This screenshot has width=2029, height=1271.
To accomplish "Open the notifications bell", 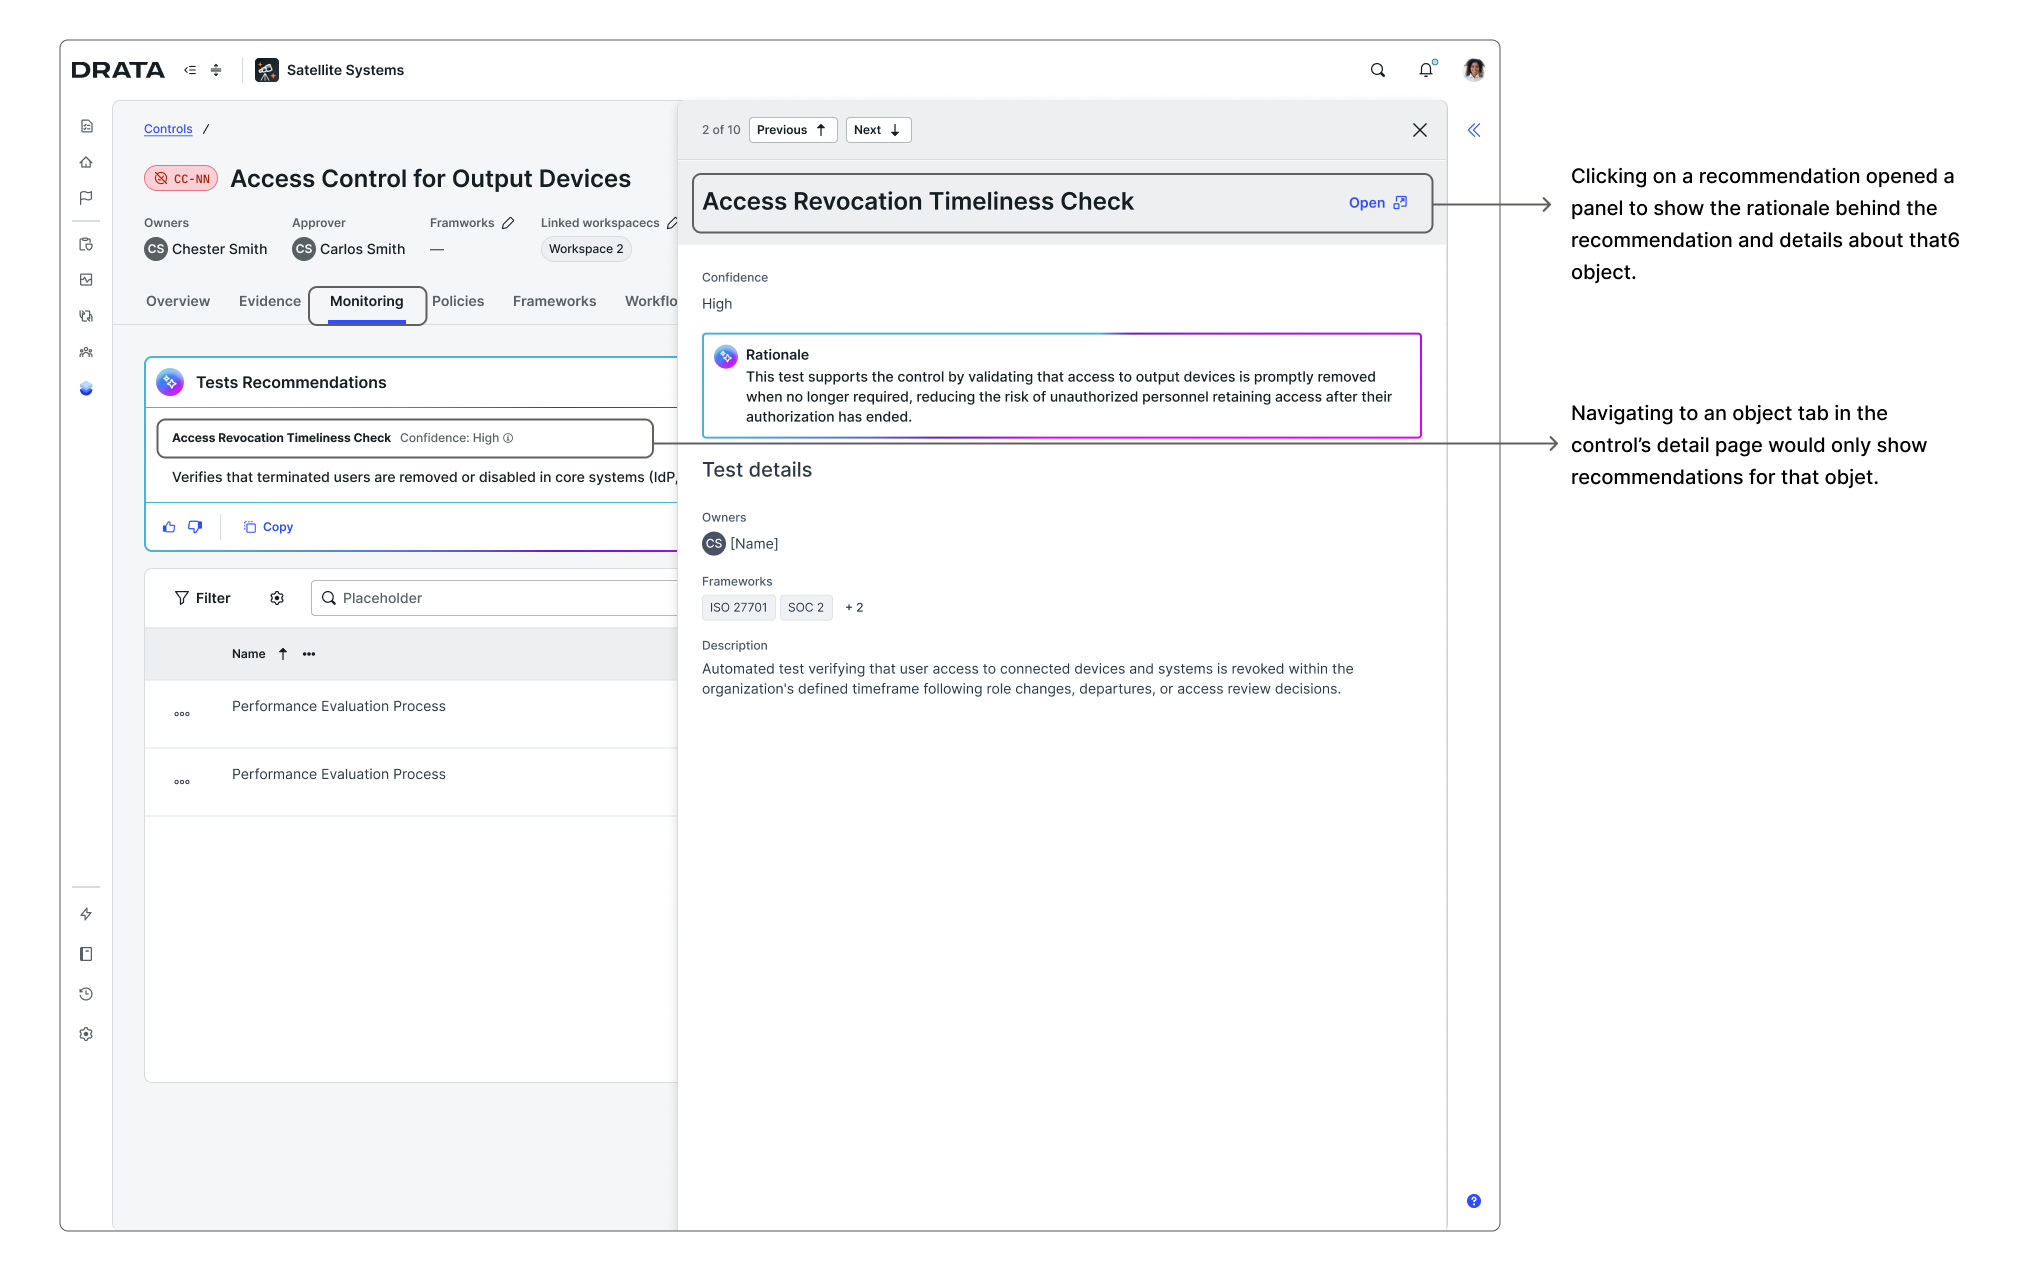I will (1426, 70).
